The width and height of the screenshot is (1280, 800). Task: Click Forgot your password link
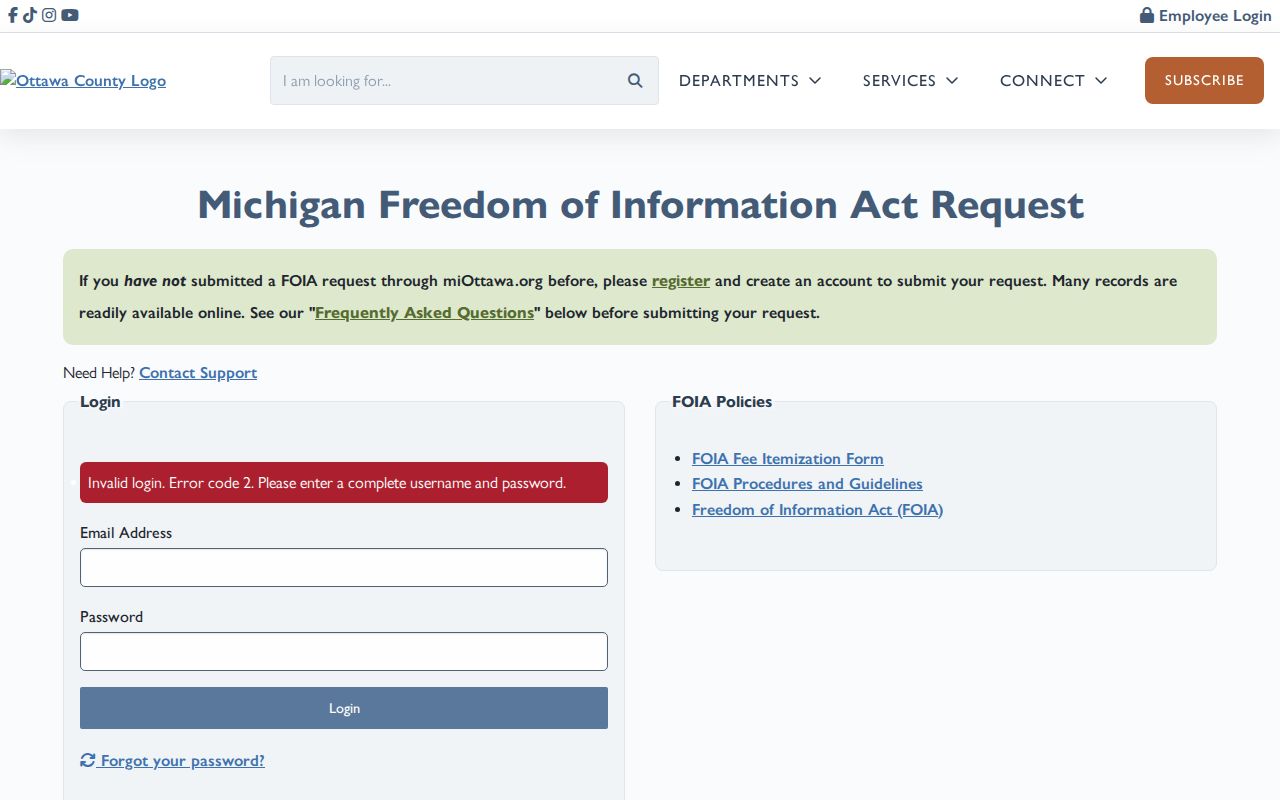coord(172,761)
